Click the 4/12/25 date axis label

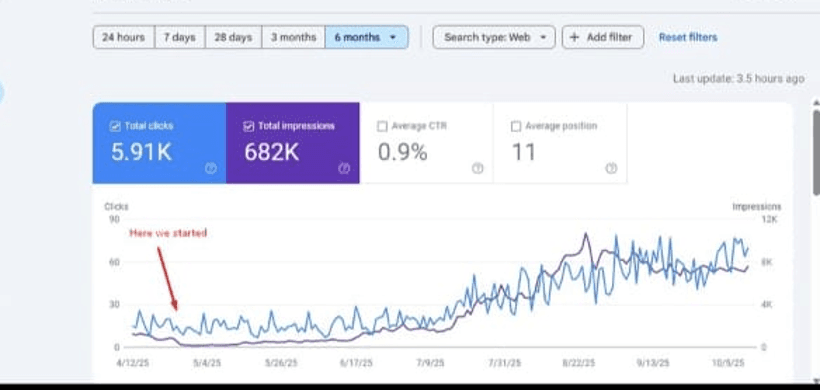pyautogui.click(x=133, y=363)
